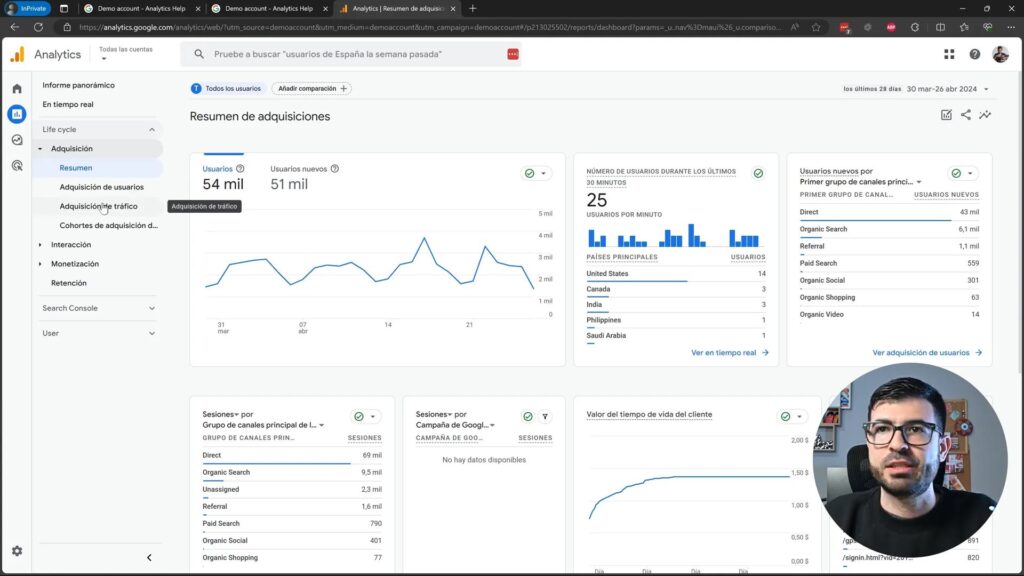Open the account profile avatar

pyautogui.click(x=1000, y=54)
